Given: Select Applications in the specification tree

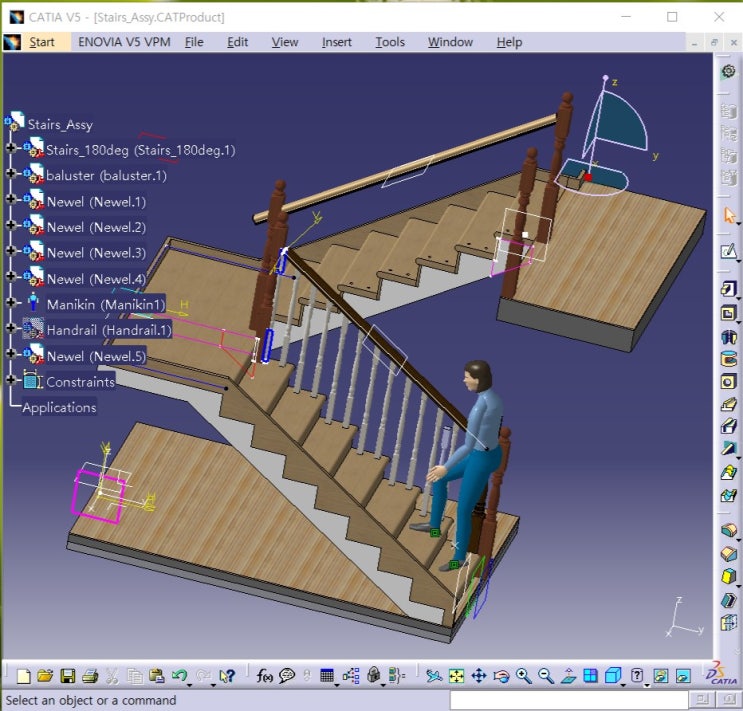Looking at the screenshot, I should tap(59, 407).
